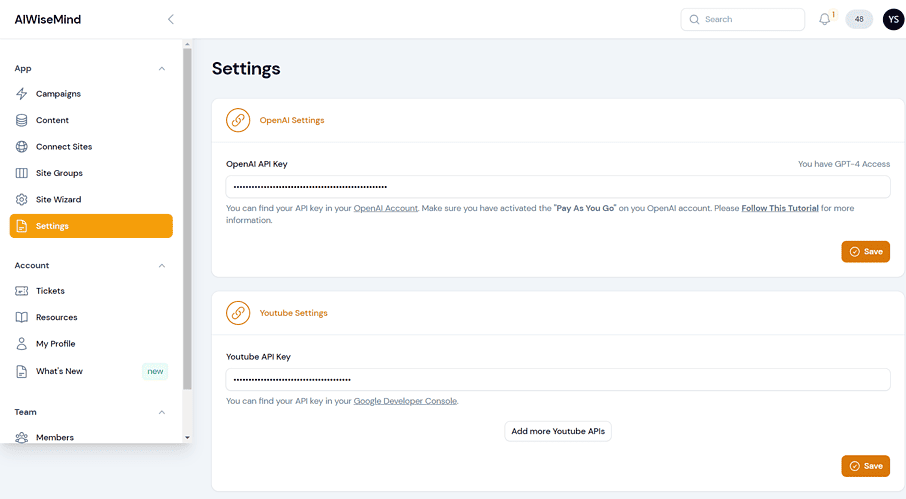Image resolution: width=906 pixels, height=499 pixels.
Task: Go to the Content page
Action: click(91, 120)
